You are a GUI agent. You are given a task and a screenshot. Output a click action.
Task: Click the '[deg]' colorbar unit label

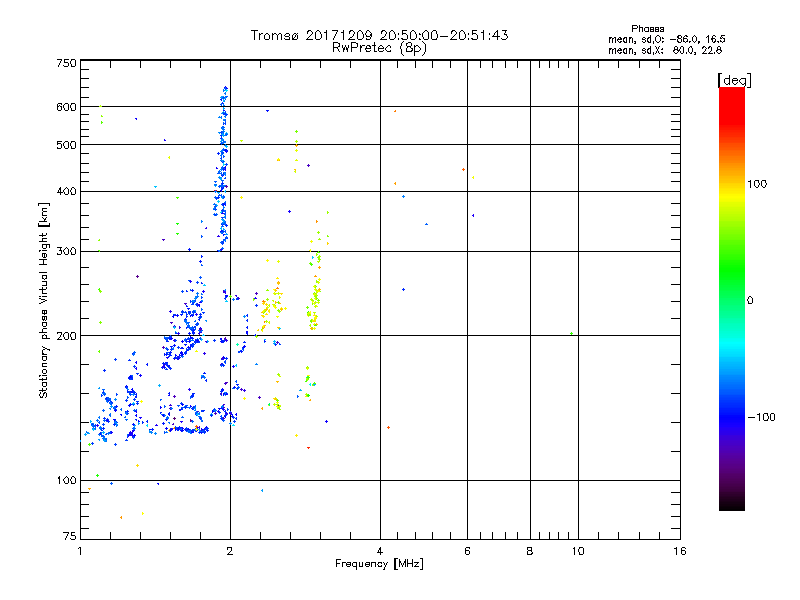pyautogui.click(x=734, y=80)
